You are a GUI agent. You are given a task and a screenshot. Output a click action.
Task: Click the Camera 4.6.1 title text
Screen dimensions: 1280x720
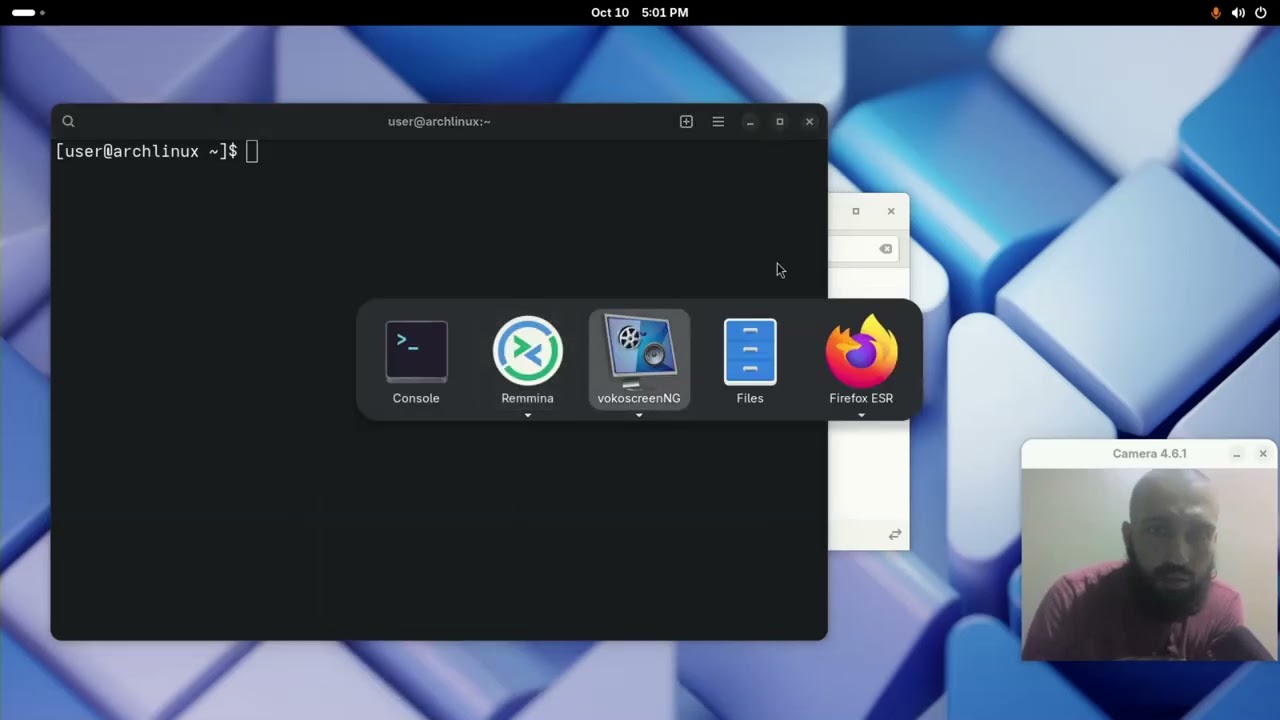1150,454
